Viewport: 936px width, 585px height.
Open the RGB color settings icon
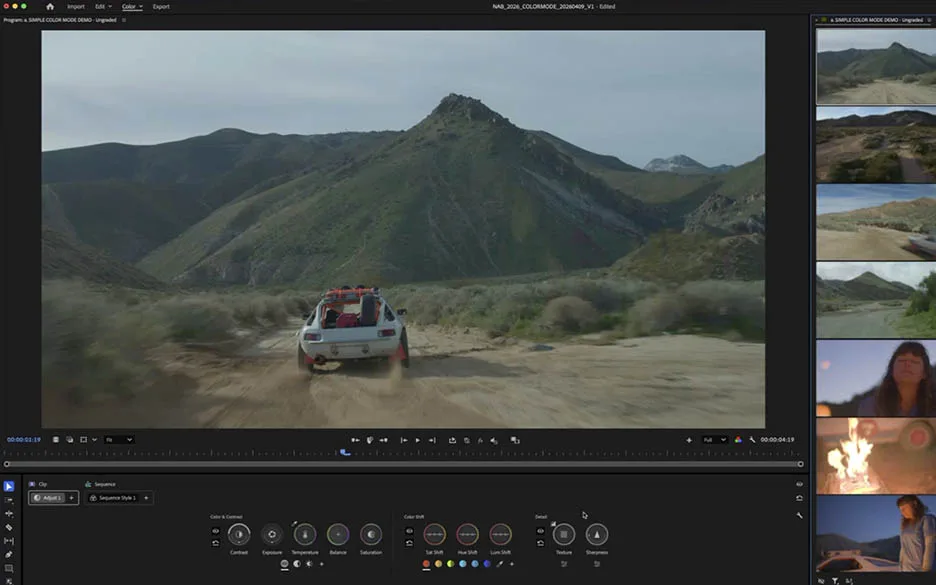[x=738, y=439]
